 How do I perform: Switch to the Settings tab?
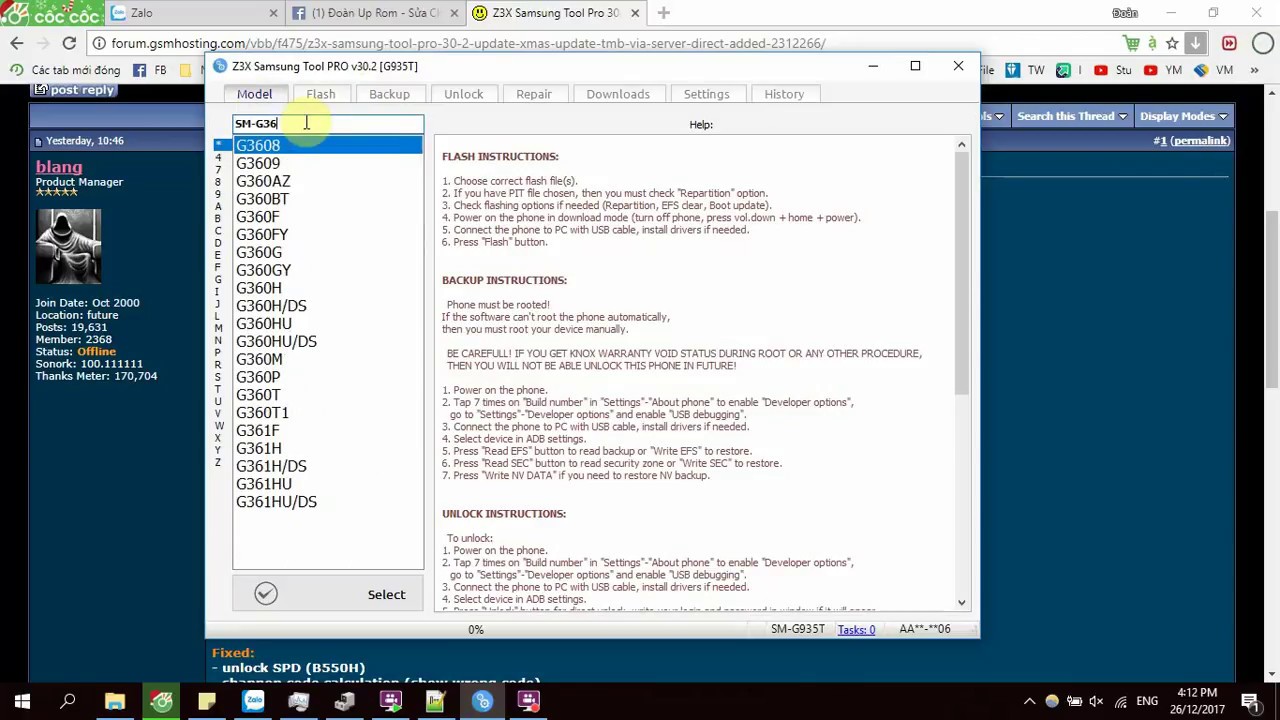706,94
